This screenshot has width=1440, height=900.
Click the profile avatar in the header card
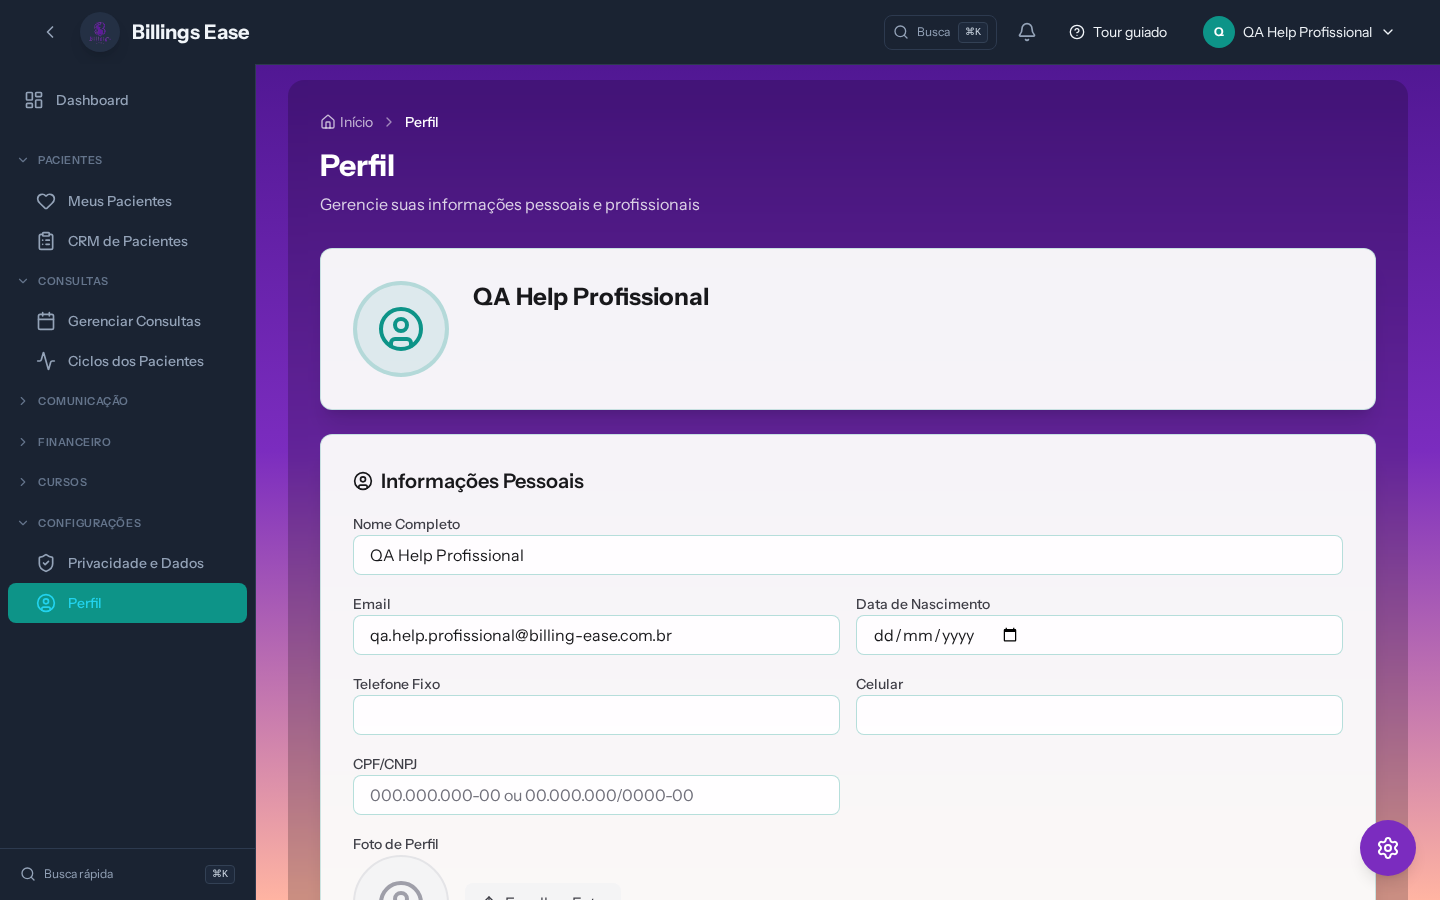(401, 329)
